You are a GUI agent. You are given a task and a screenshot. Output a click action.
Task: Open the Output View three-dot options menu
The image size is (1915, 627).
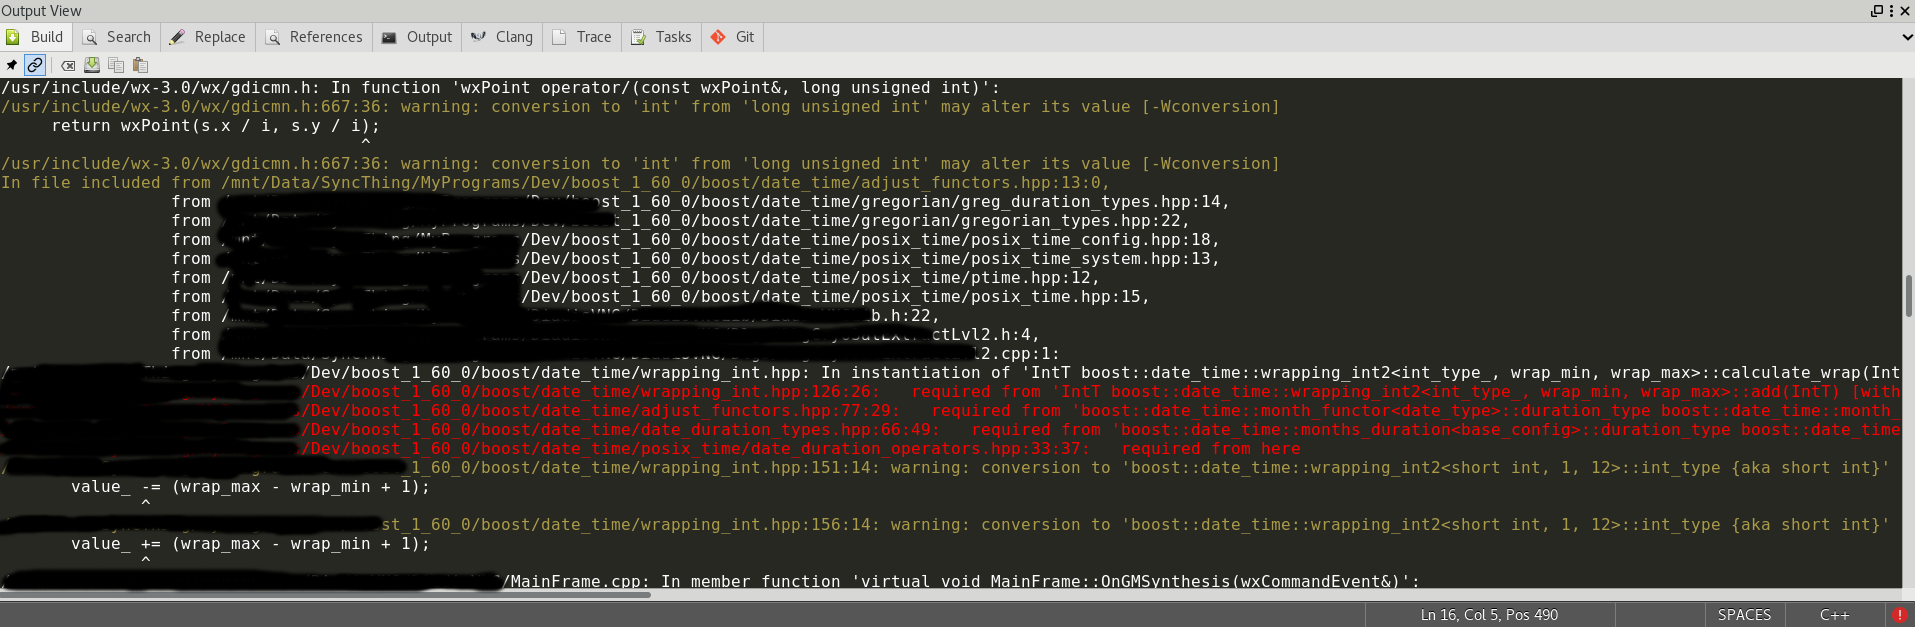pyautogui.click(x=1892, y=11)
